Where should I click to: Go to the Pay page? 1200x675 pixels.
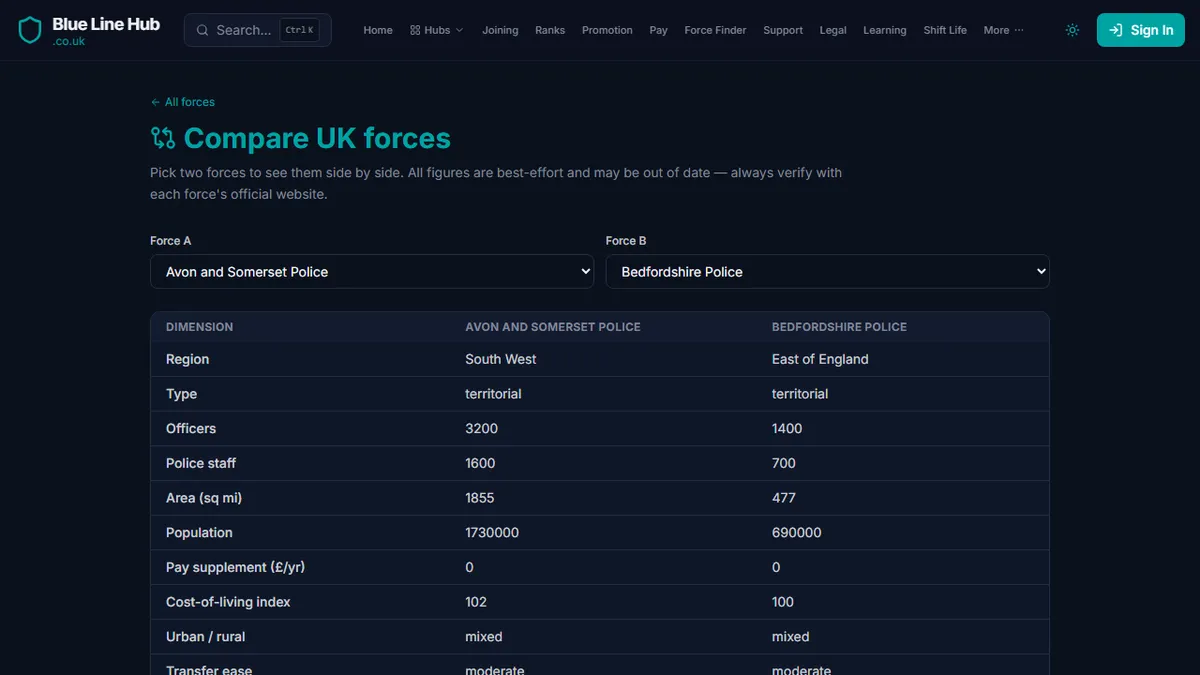point(658,30)
